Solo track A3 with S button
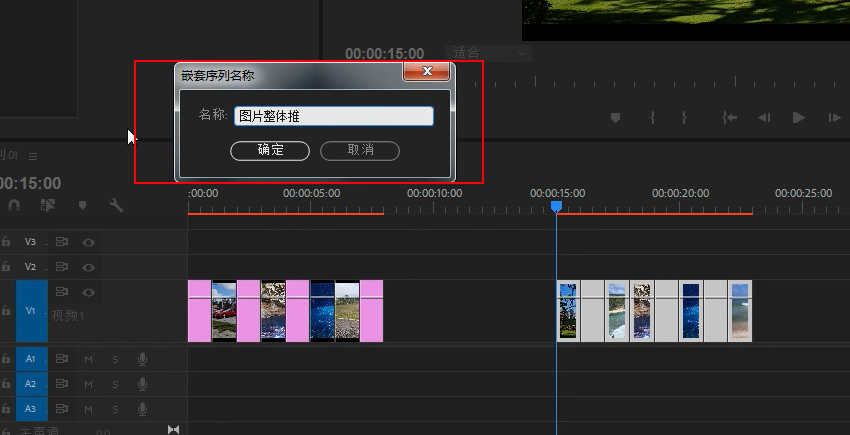The width and height of the screenshot is (850, 435). [115, 410]
